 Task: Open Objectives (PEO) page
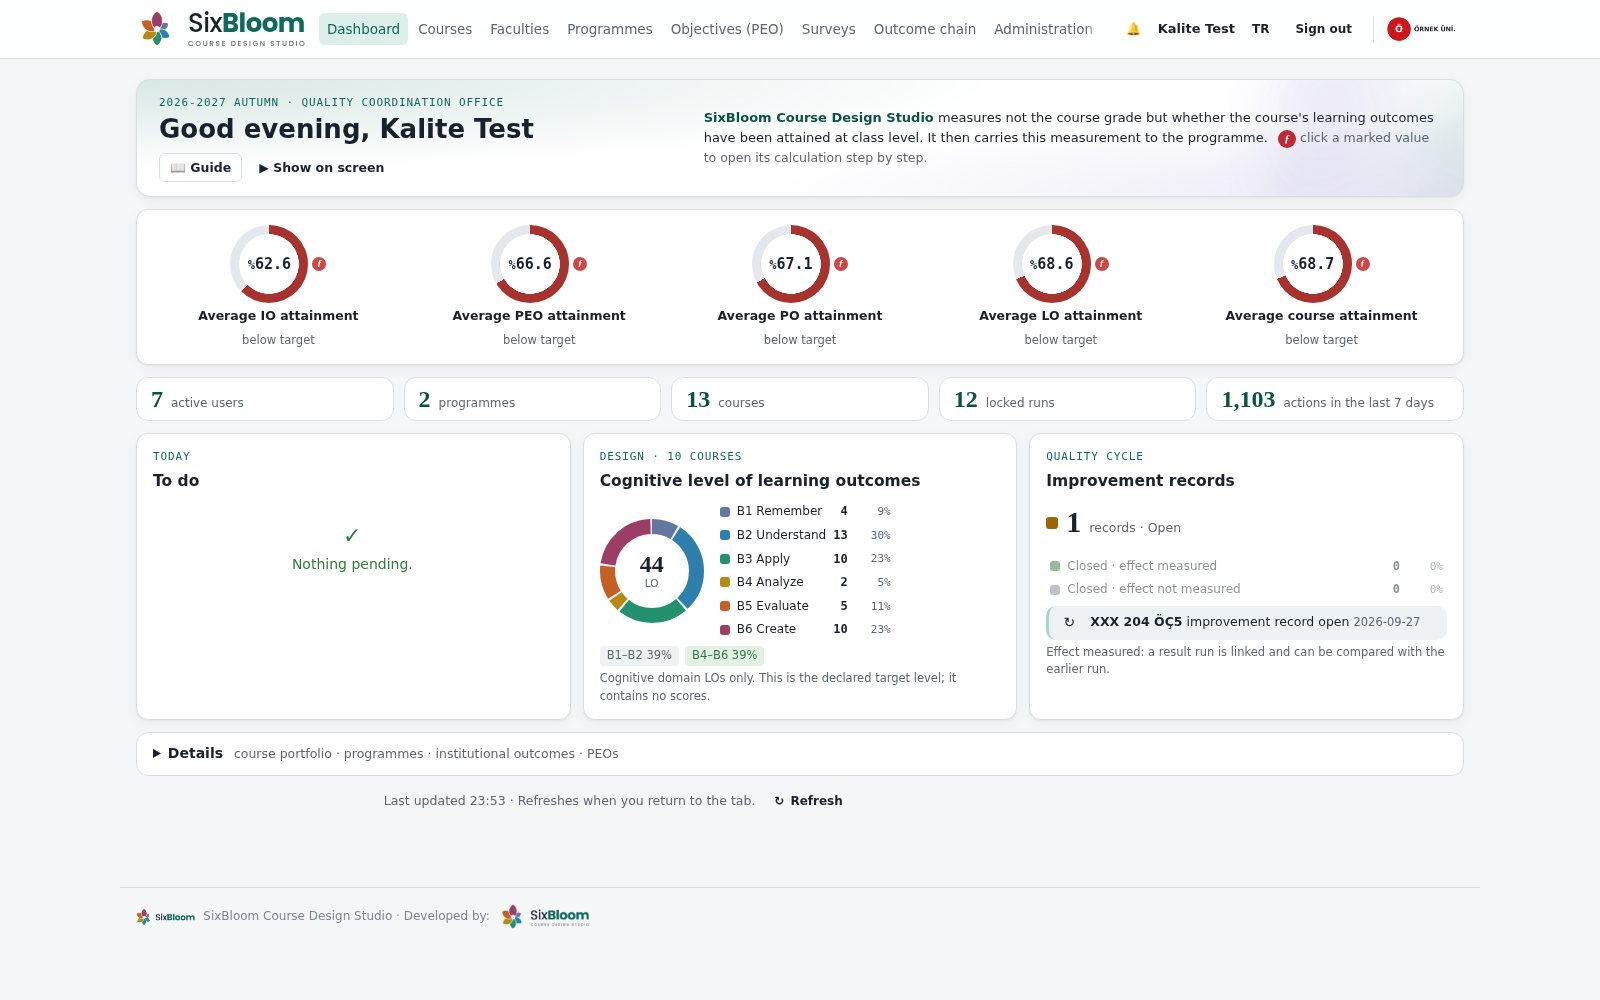coord(727,29)
